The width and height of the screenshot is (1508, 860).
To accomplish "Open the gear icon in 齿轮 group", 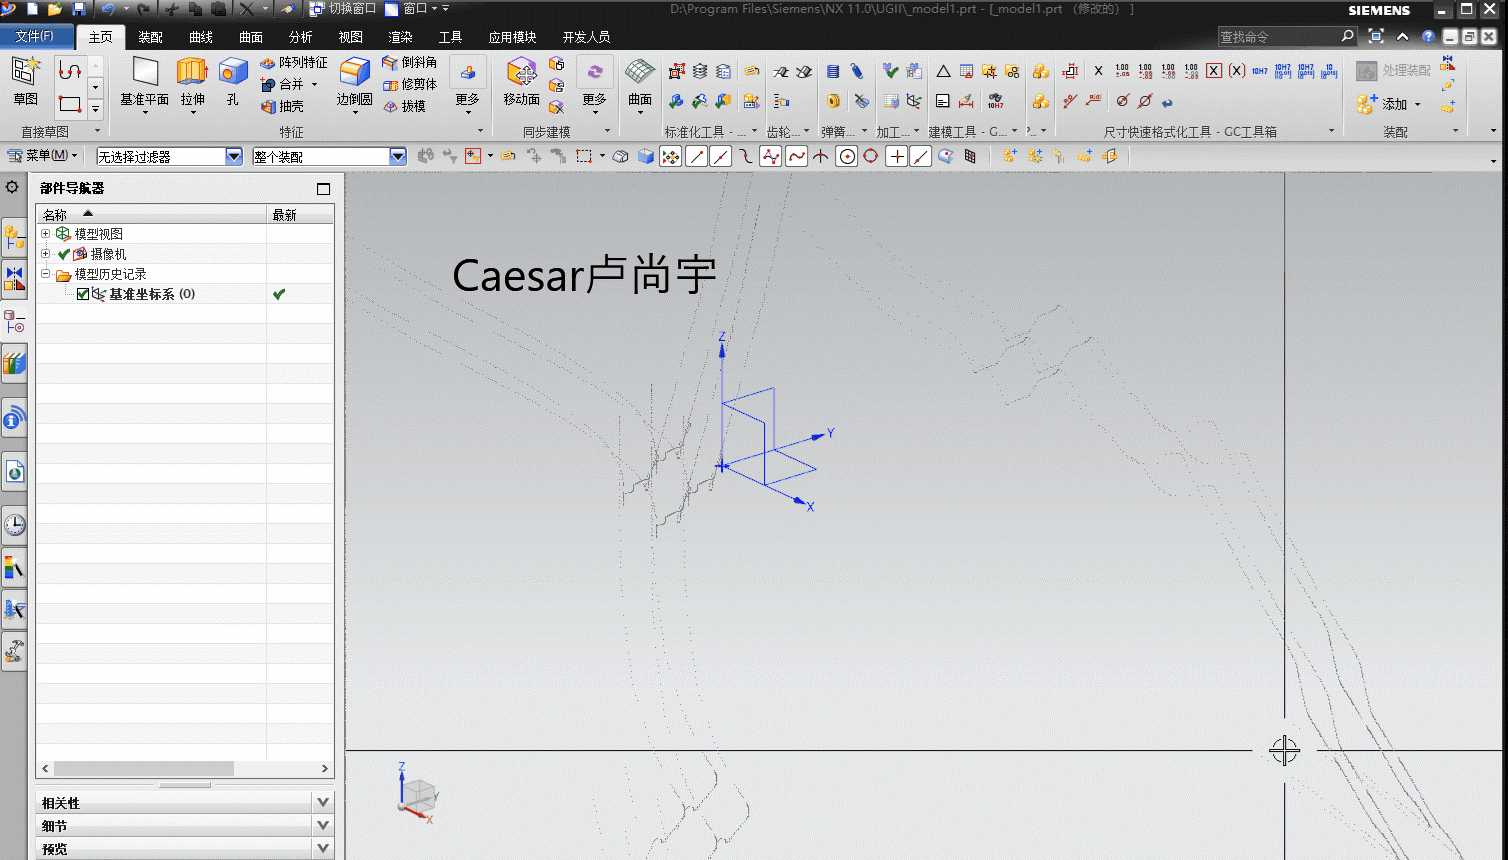I will [x=781, y=72].
